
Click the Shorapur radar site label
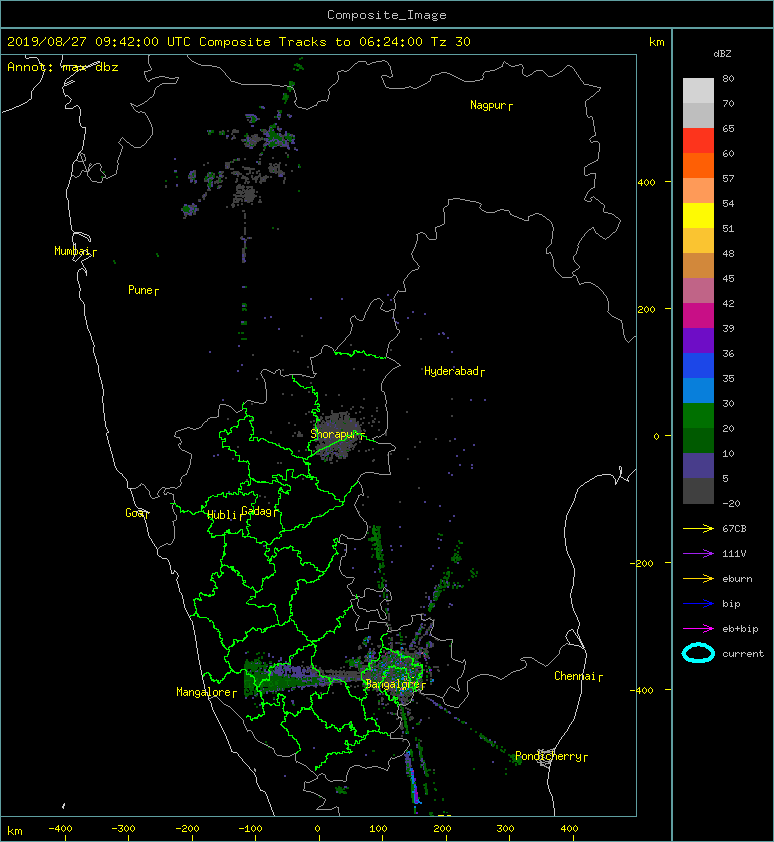point(334,434)
